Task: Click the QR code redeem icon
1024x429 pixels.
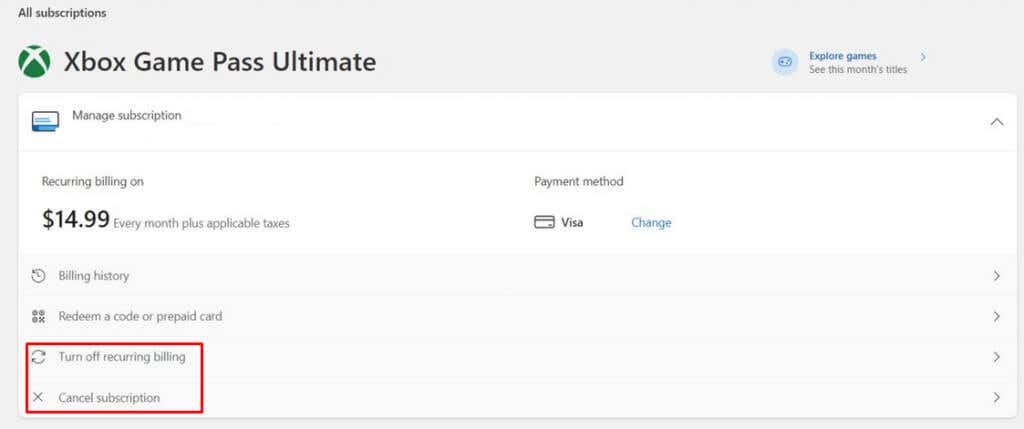Action: point(39,317)
